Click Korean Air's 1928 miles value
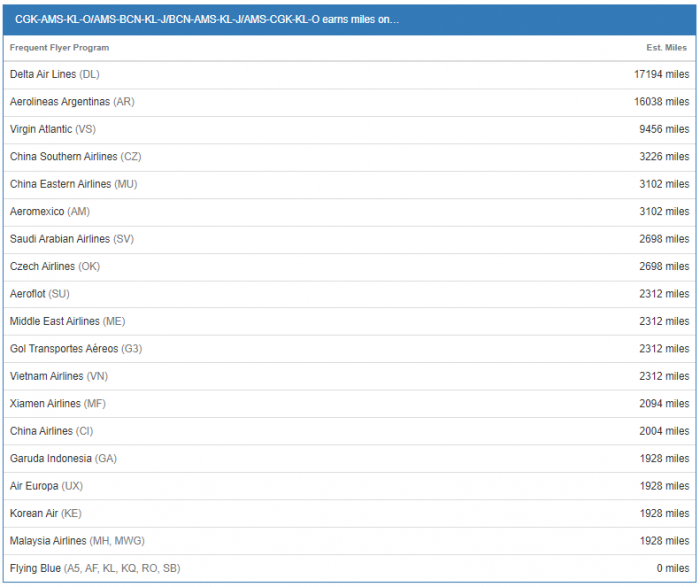Image resolution: width=700 pixels, height=587 pixels. [664, 514]
